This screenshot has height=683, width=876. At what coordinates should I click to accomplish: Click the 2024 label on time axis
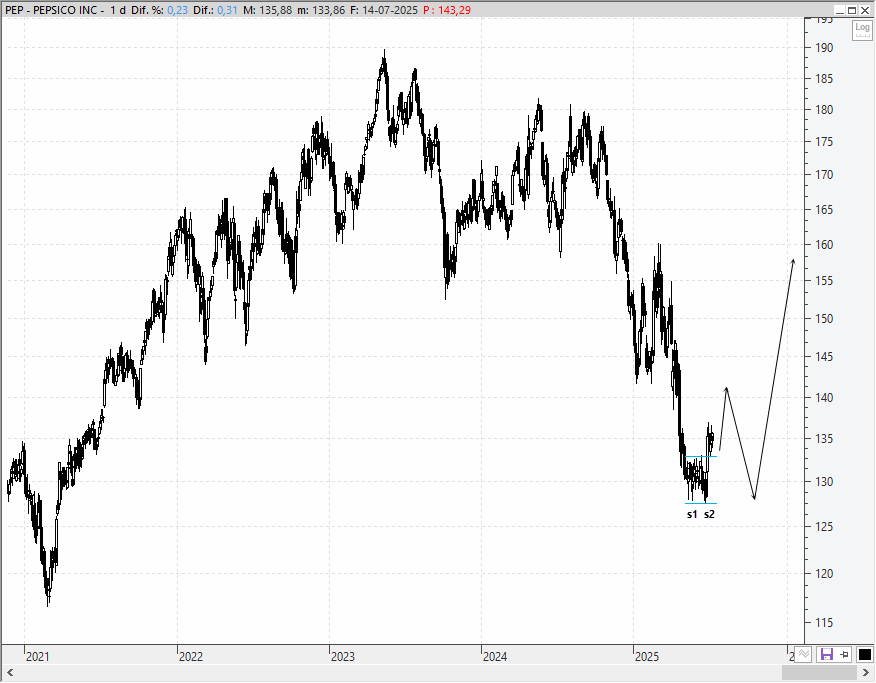[495, 657]
